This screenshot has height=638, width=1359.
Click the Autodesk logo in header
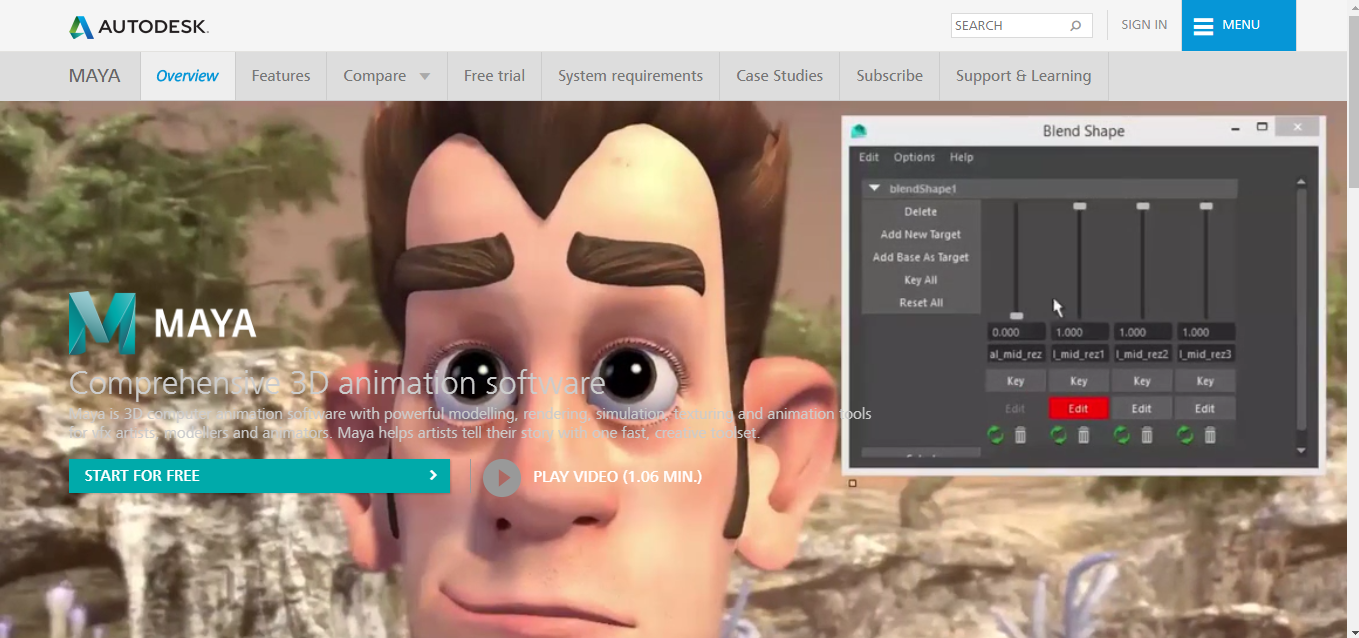pyautogui.click(x=139, y=27)
